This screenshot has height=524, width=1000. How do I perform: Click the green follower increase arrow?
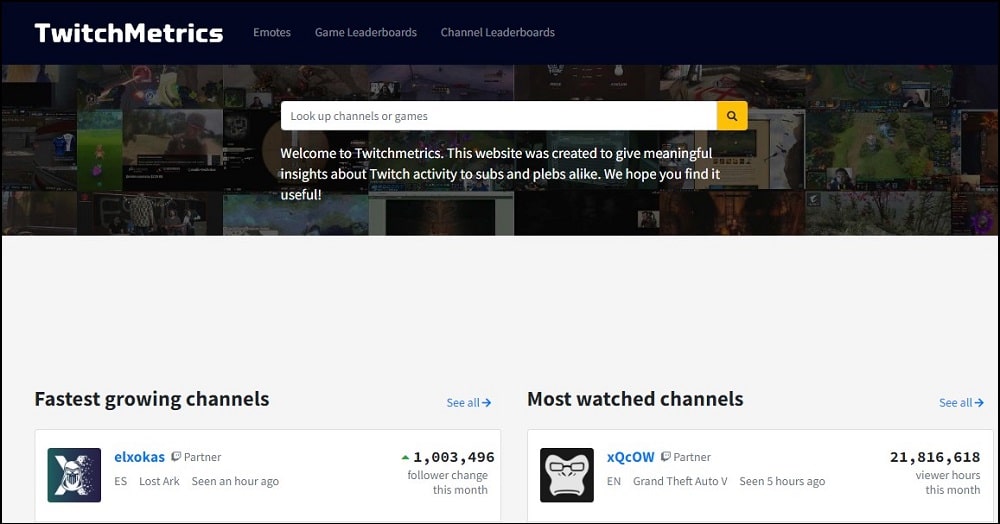405,458
